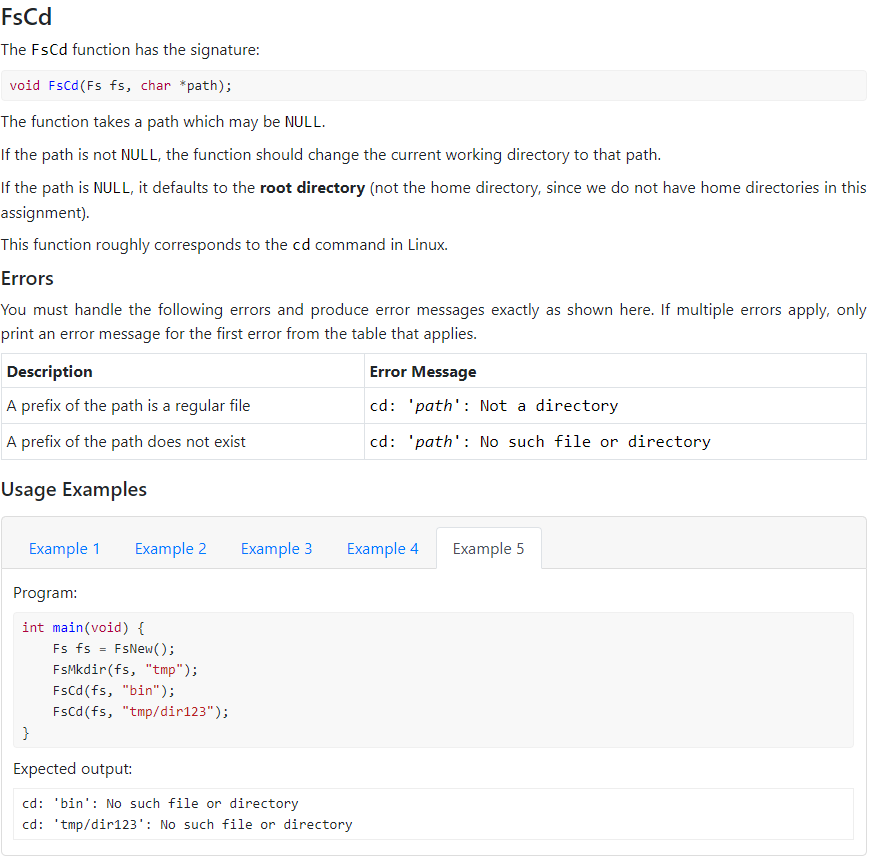Click the Usage Examples heading
This screenshot has height=857, width=869.
point(74,489)
